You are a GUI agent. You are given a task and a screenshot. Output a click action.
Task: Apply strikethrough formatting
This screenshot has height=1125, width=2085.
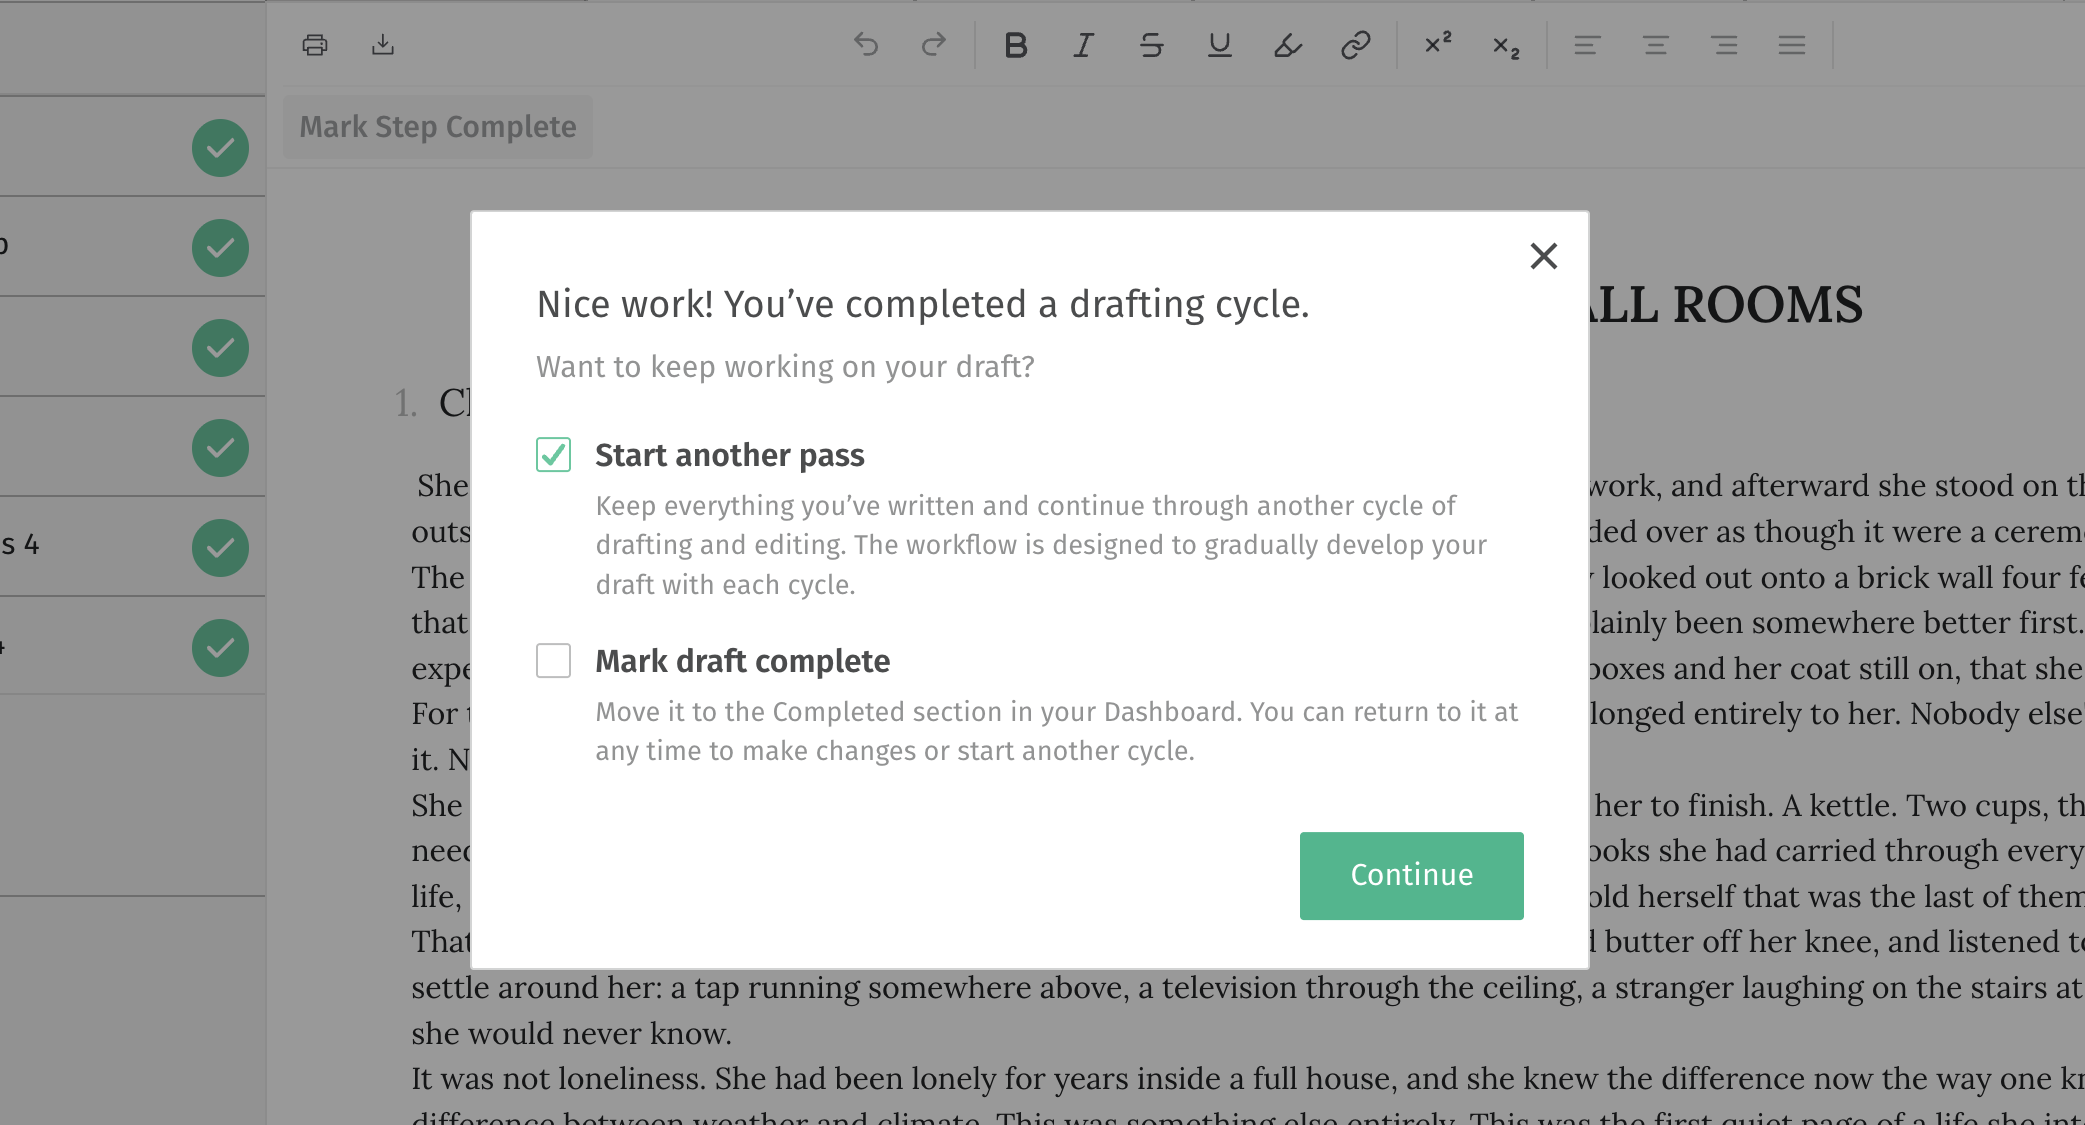(x=1152, y=45)
